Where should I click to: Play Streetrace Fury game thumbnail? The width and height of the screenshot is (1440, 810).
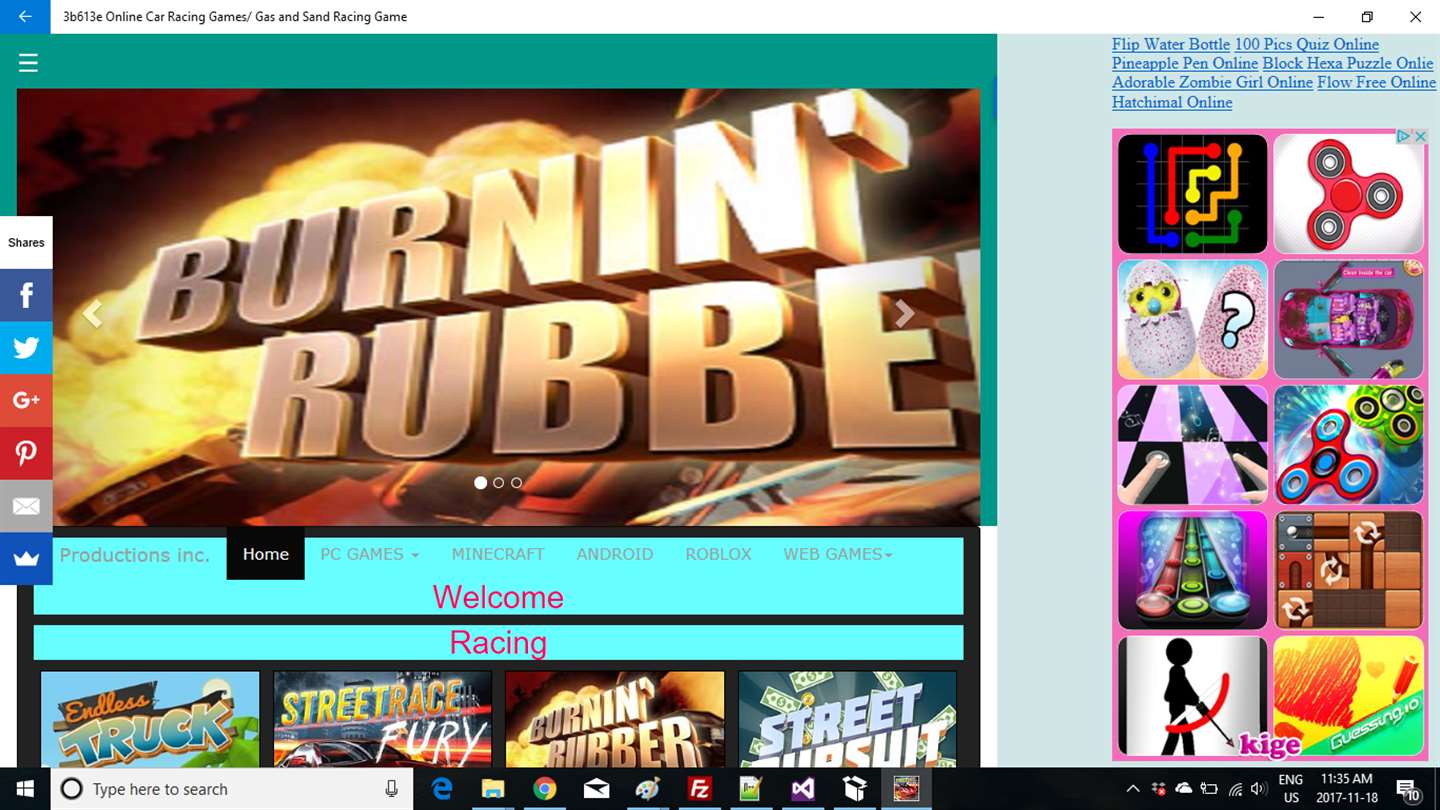pyautogui.click(x=383, y=719)
